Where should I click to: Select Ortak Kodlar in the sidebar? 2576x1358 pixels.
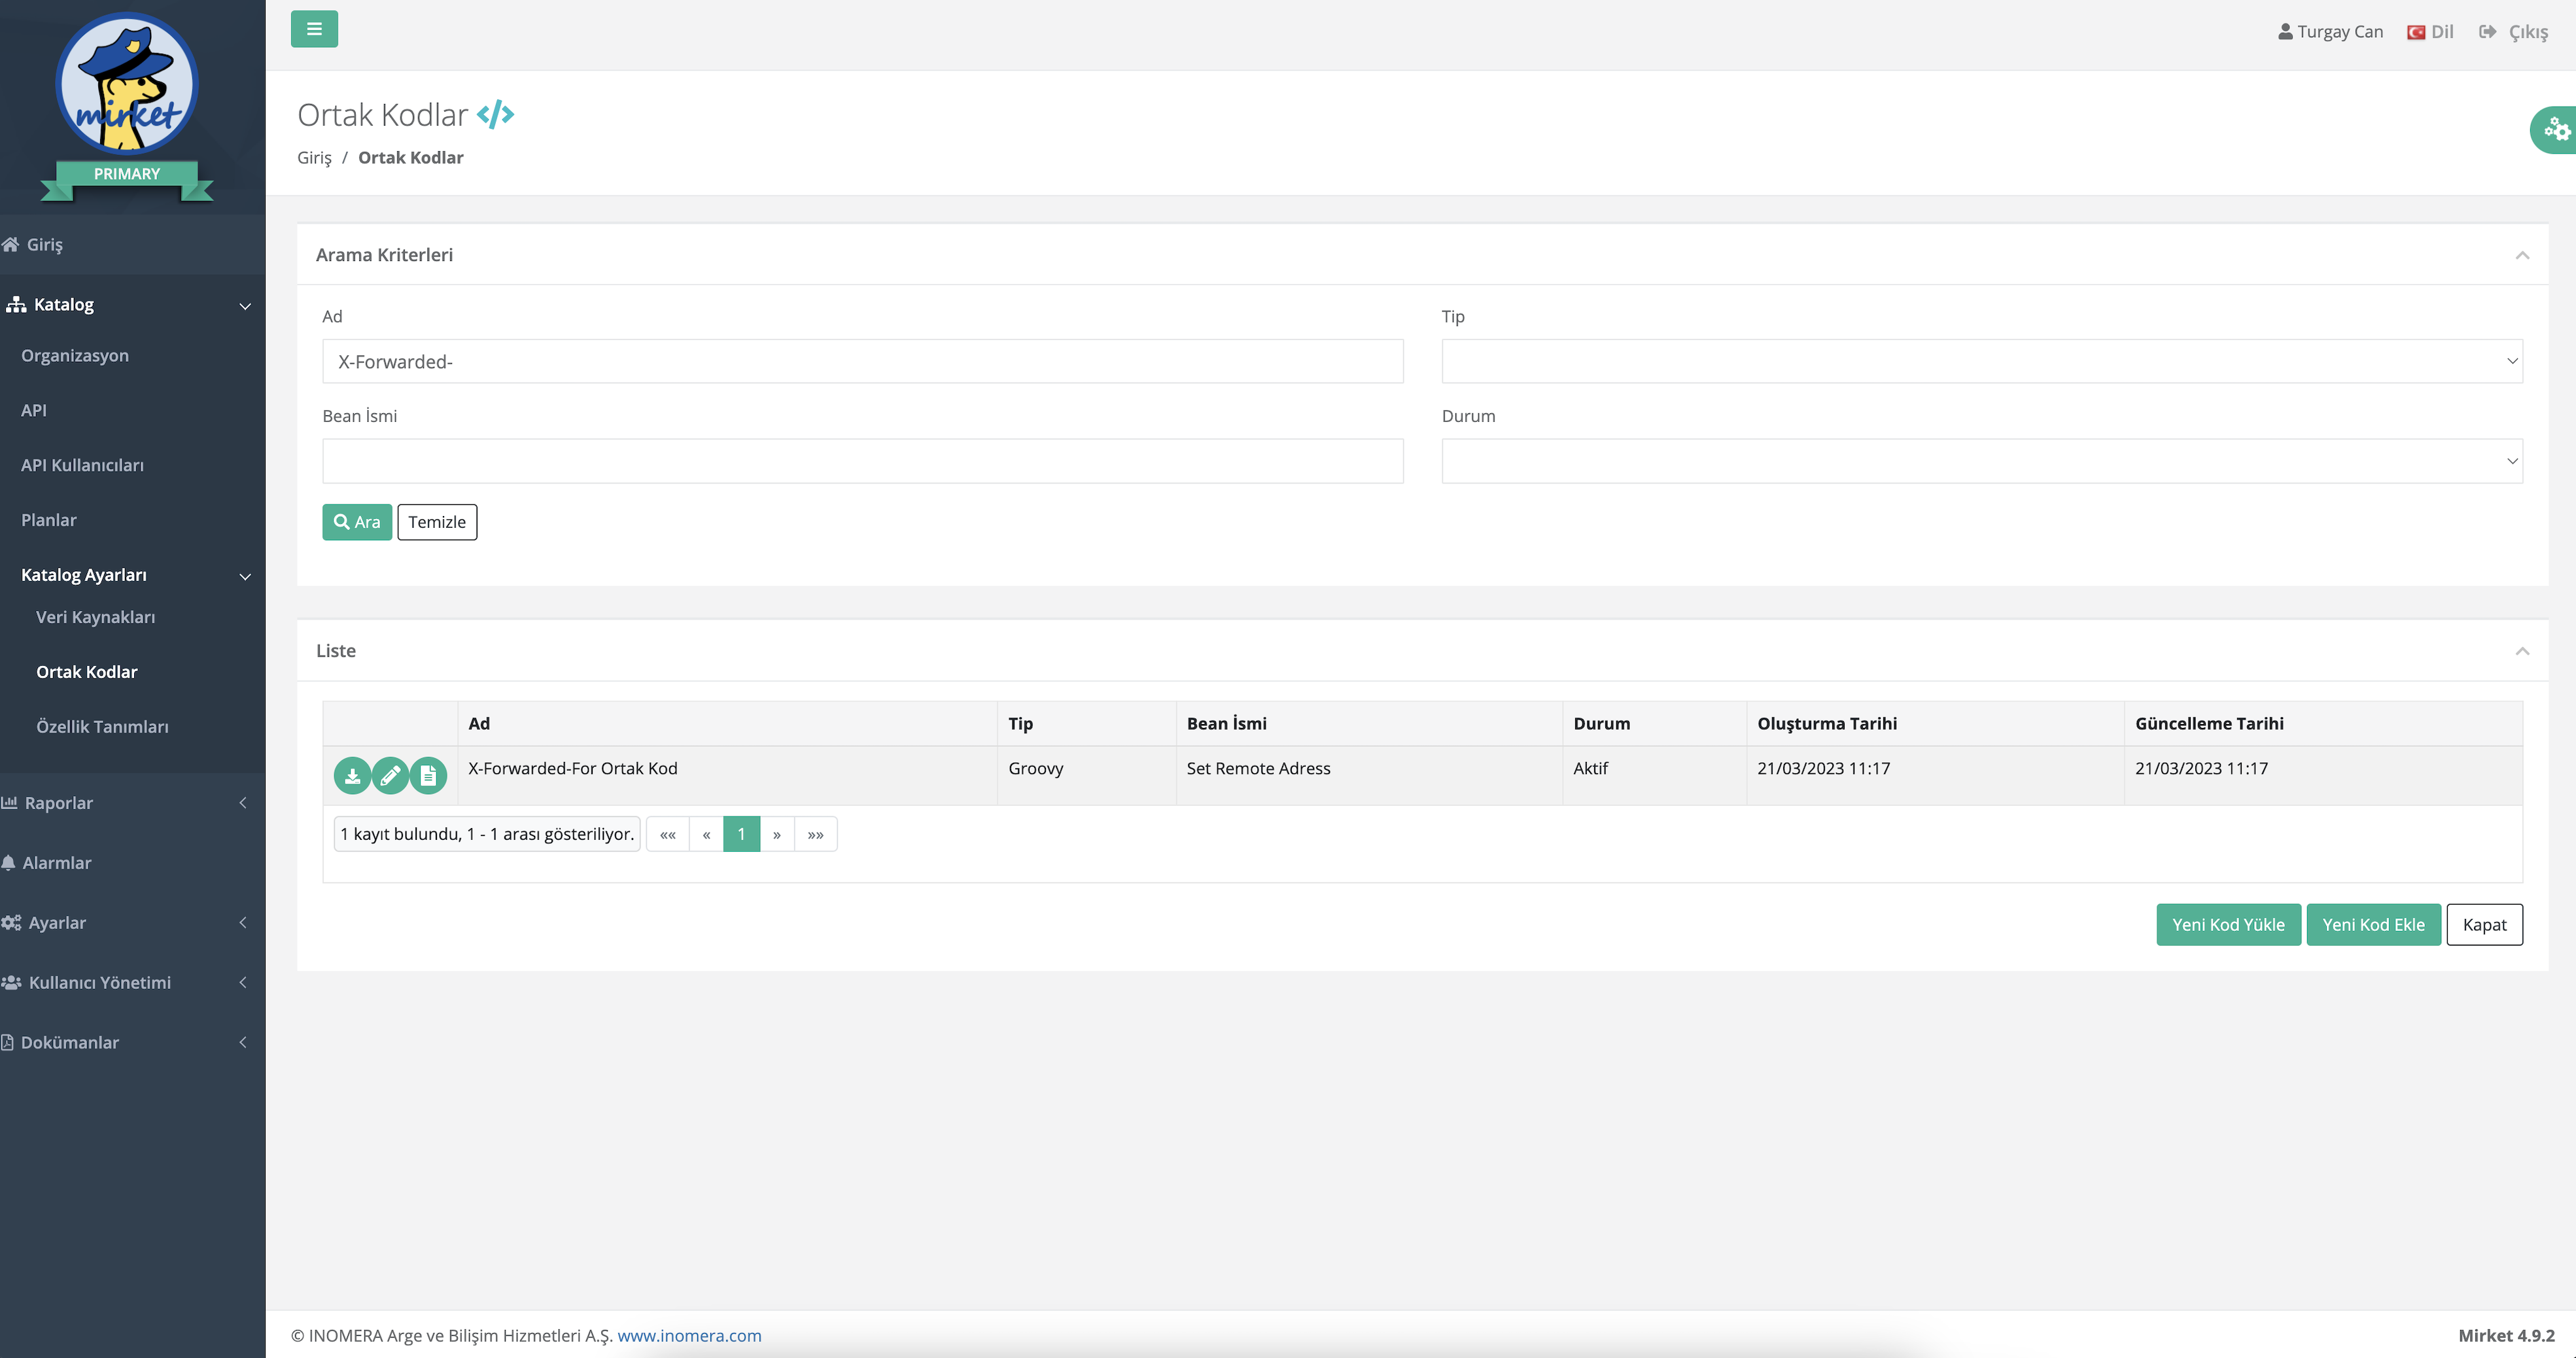point(87,672)
